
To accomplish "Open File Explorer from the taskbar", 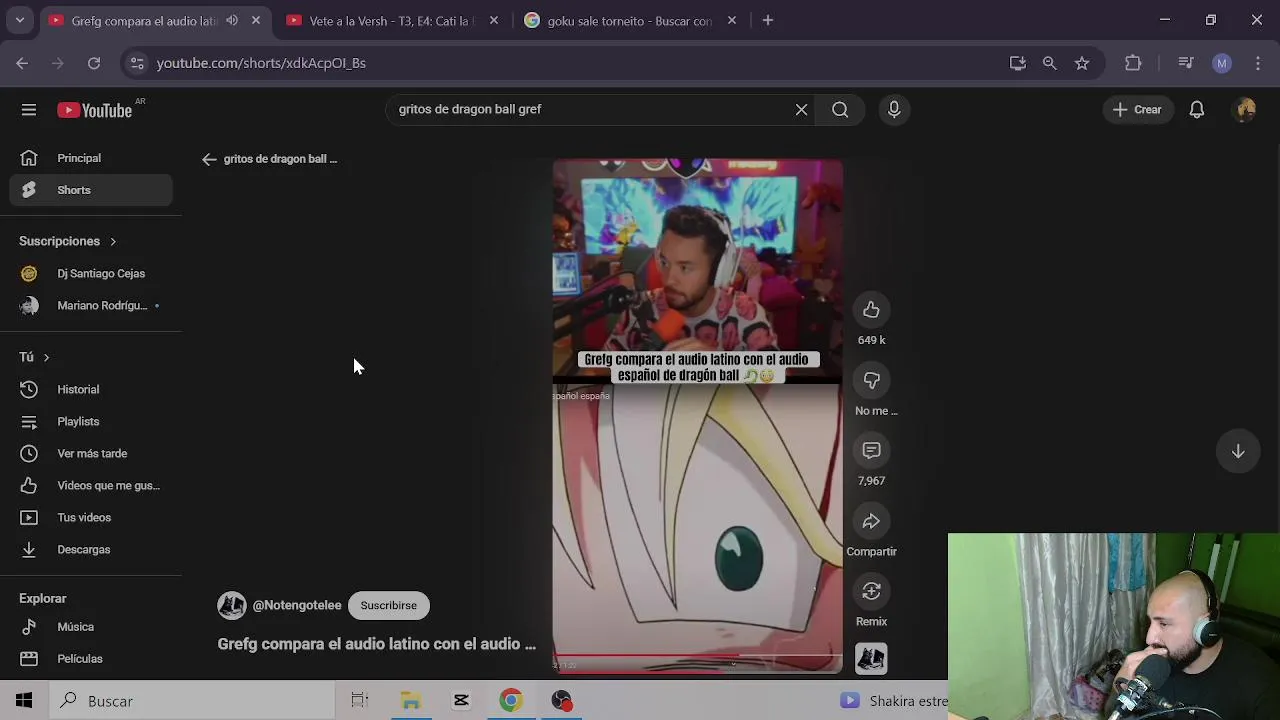I will [x=411, y=701].
